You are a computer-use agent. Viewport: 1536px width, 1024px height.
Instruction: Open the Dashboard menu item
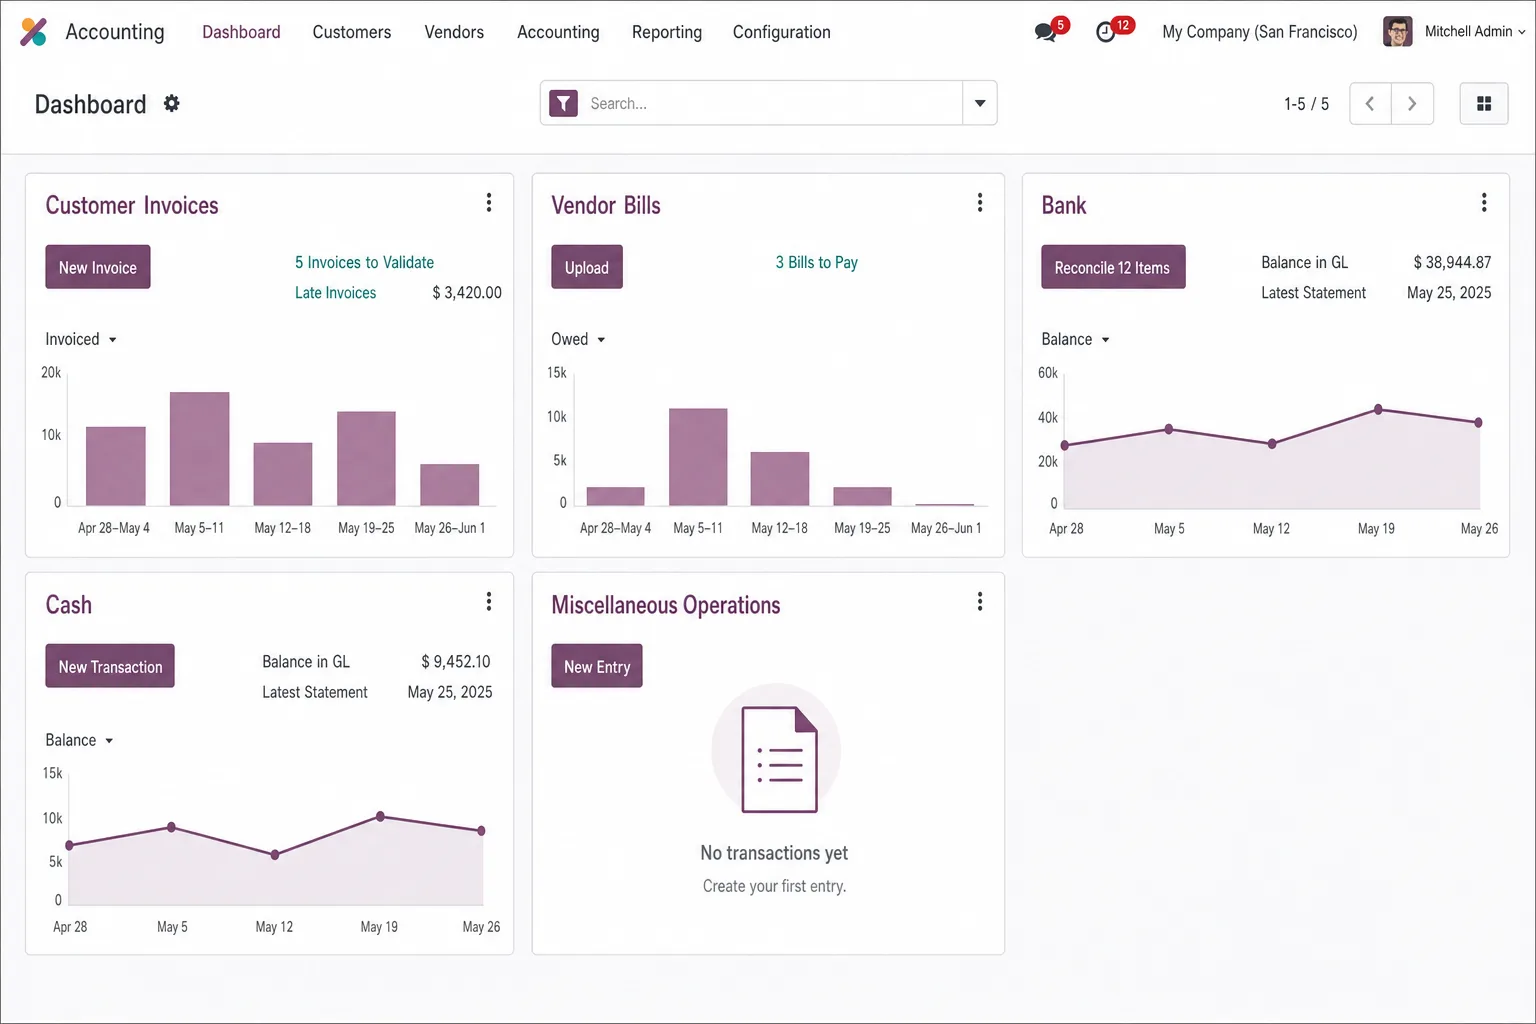tap(241, 32)
